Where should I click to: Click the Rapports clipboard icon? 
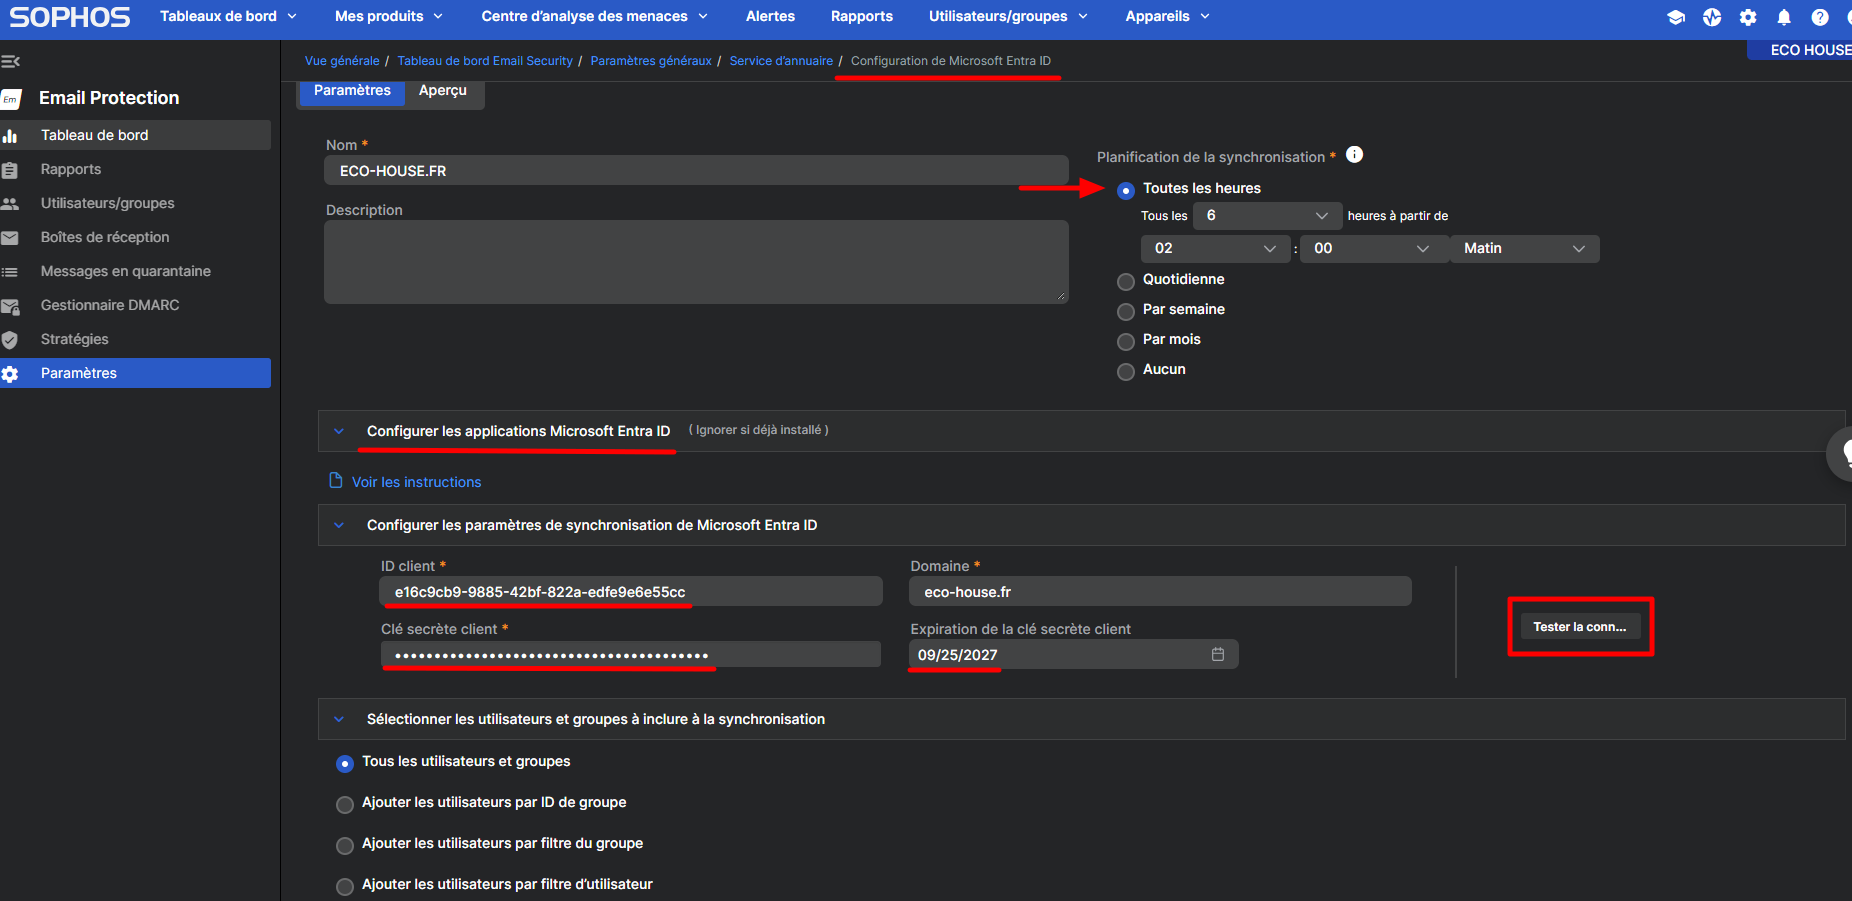[x=10, y=170]
